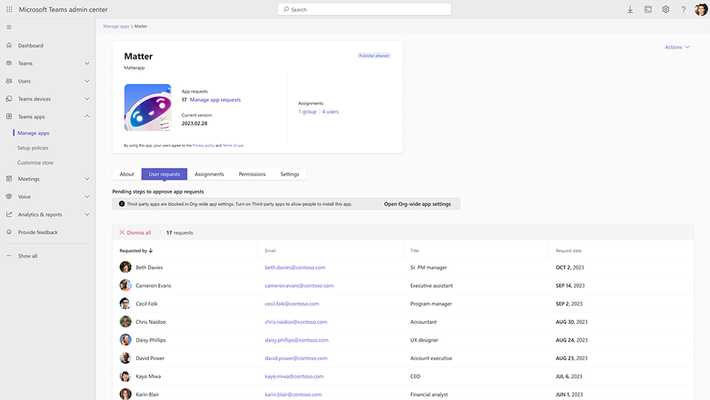Open the account profile avatar

pyautogui.click(x=701, y=9)
